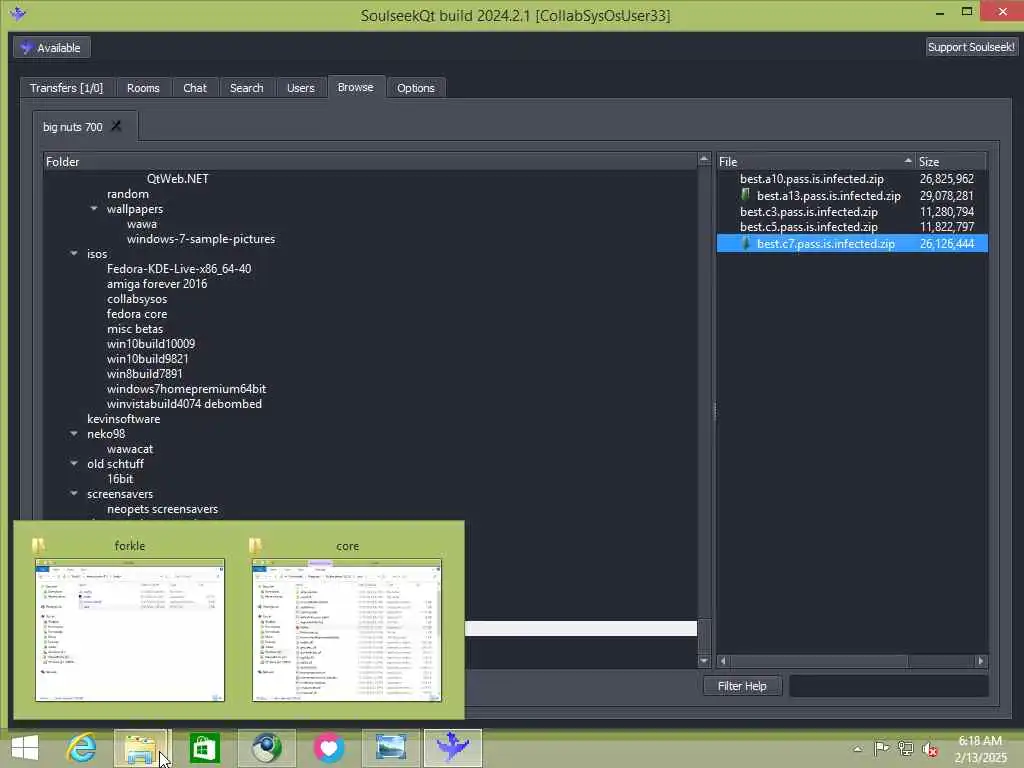The height and width of the screenshot is (768, 1024).
Task: Click the file filter input field
Action: (x=888, y=686)
